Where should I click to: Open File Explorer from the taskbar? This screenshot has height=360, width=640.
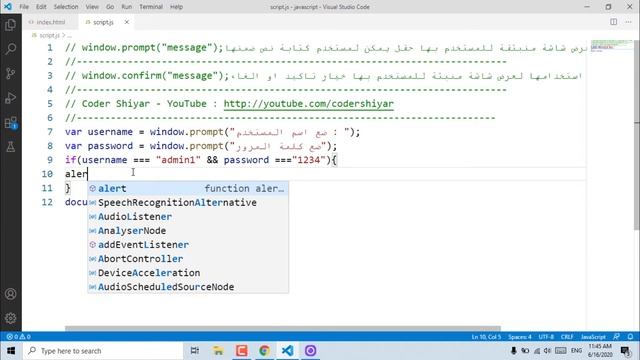[x=218, y=351]
